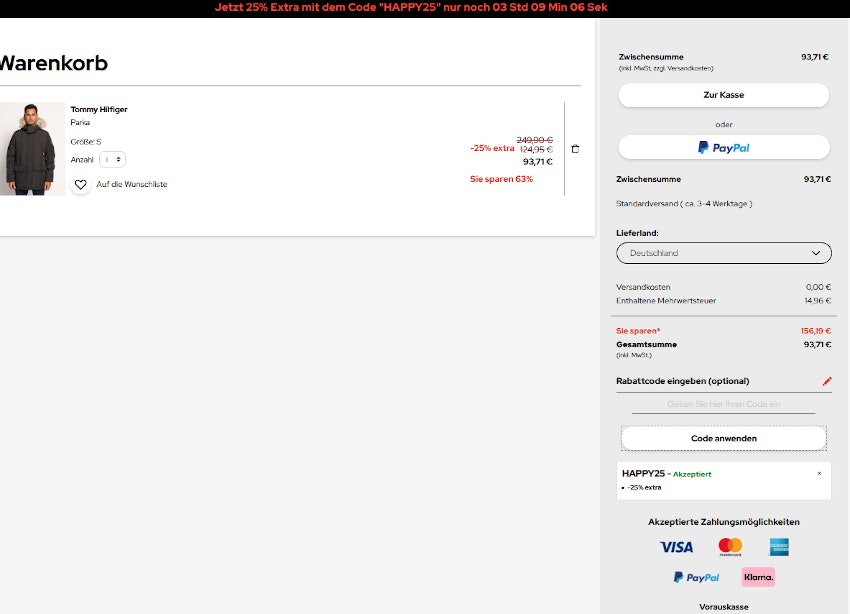Image resolution: width=850 pixels, height=614 pixels.
Task: Apply code with Code anwenden button
Action: pos(724,438)
